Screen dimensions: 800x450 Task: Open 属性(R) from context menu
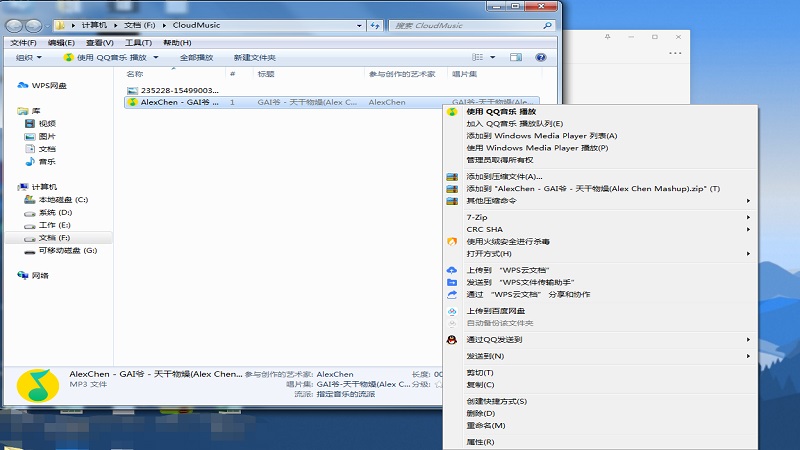pos(600,442)
